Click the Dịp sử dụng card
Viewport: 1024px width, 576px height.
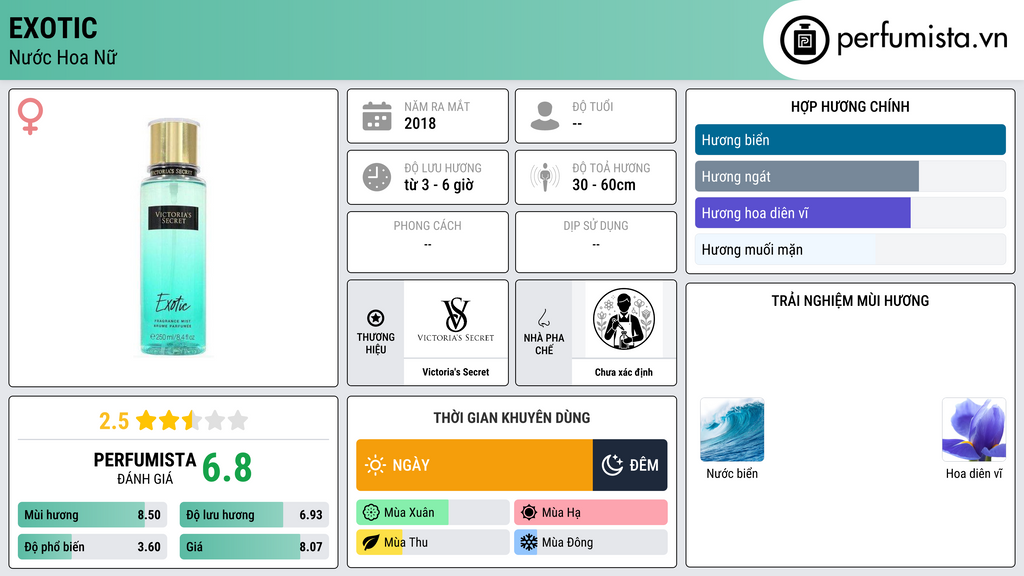596,242
